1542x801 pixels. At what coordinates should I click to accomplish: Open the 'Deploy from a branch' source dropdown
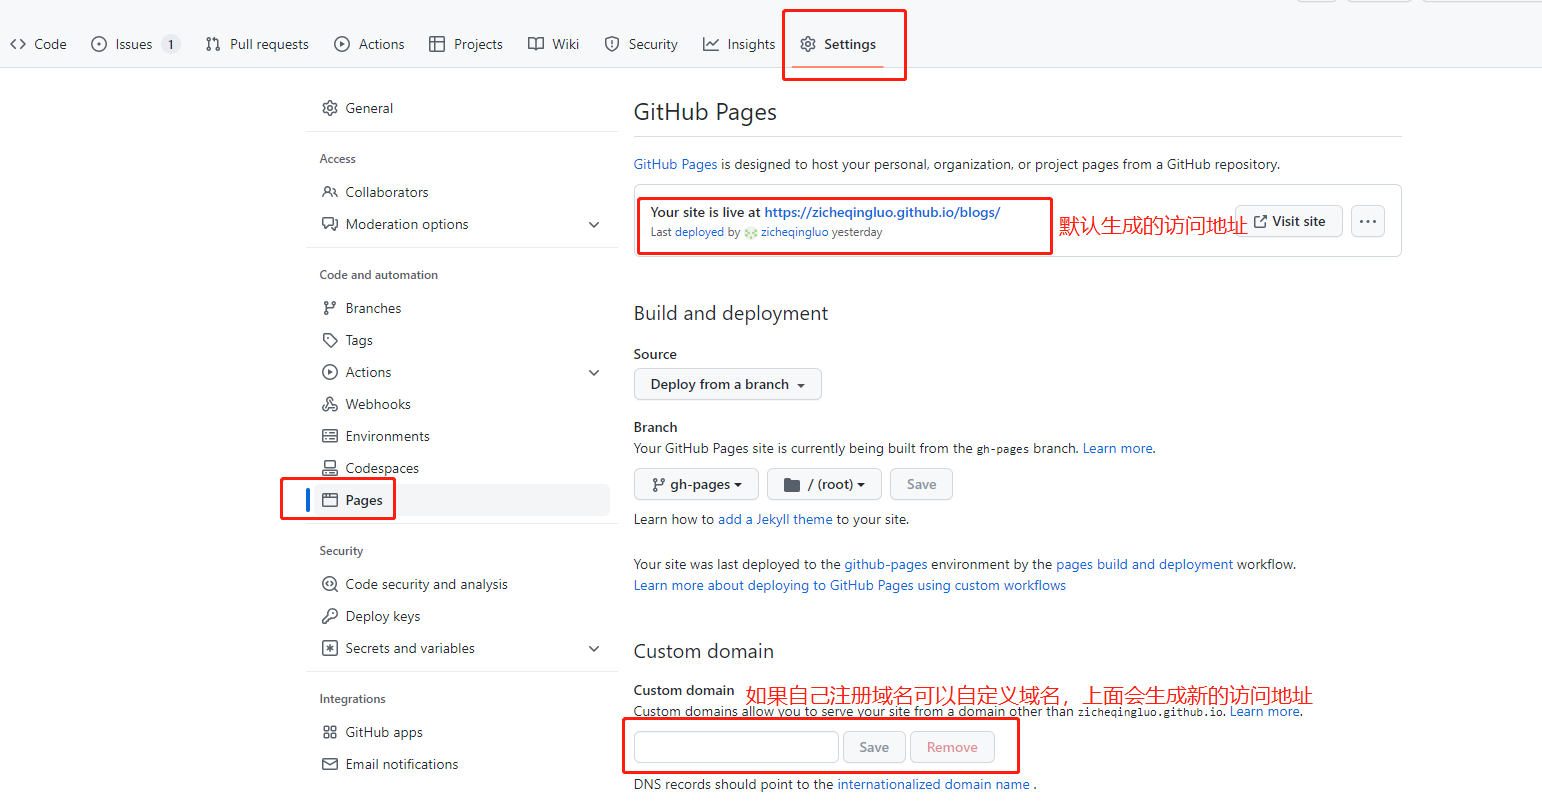click(728, 384)
